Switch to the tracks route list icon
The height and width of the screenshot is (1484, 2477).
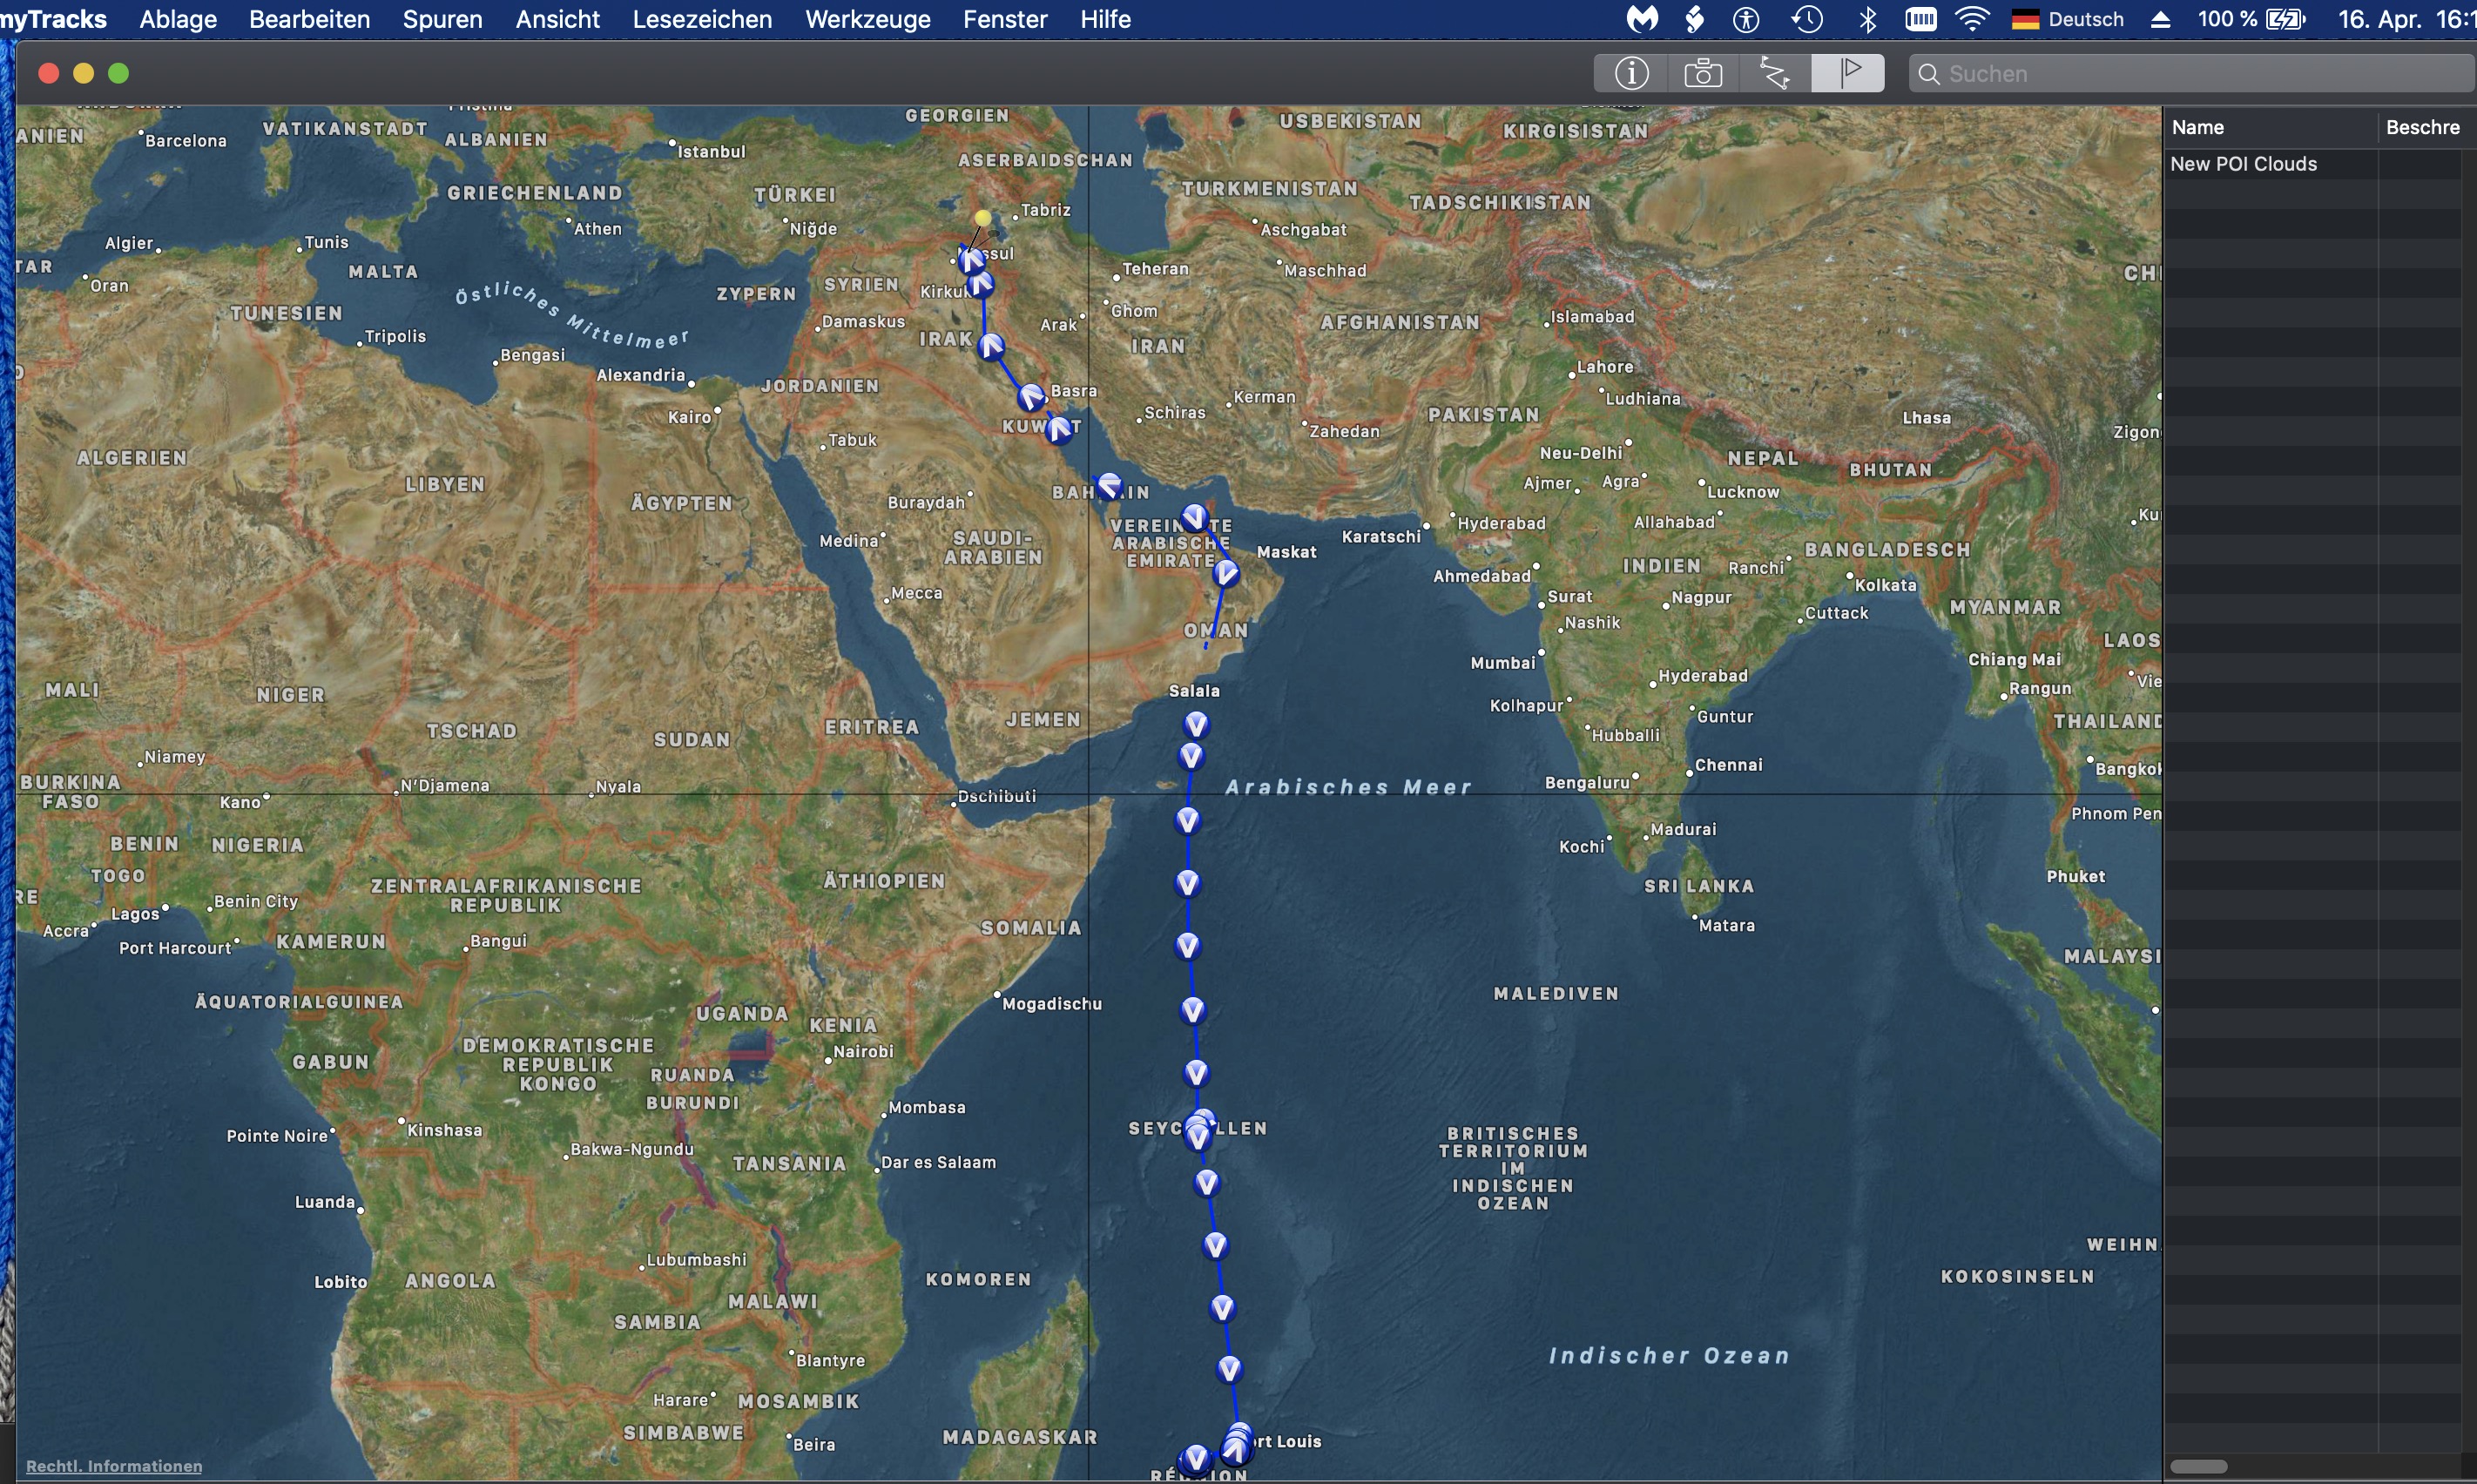(1775, 73)
